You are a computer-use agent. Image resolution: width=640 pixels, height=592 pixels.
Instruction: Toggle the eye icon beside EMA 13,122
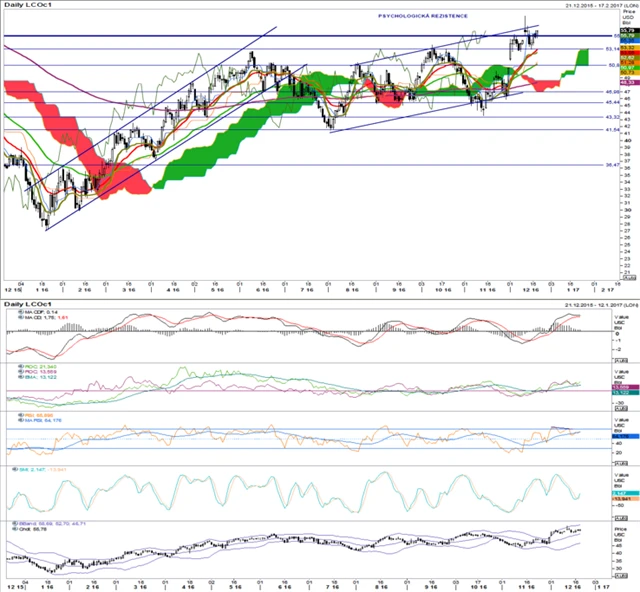pyautogui.click(x=21, y=377)
